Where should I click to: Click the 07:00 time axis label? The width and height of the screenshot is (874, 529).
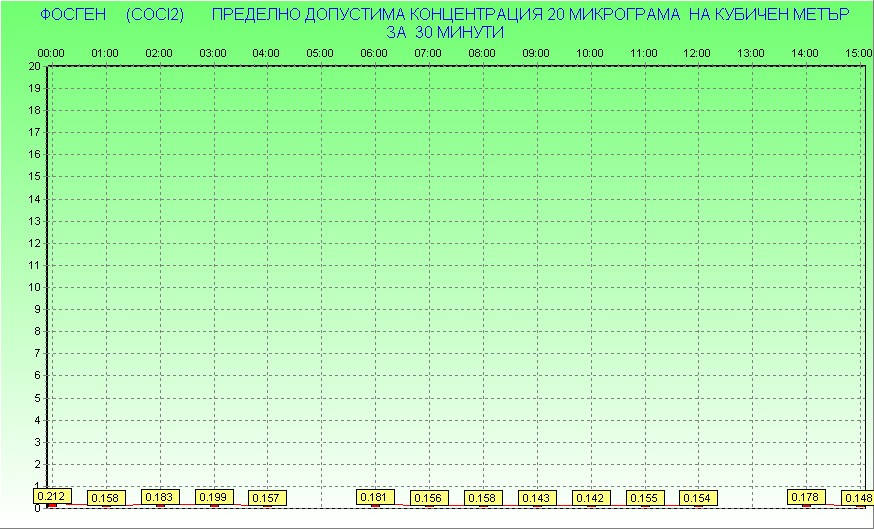428,53
